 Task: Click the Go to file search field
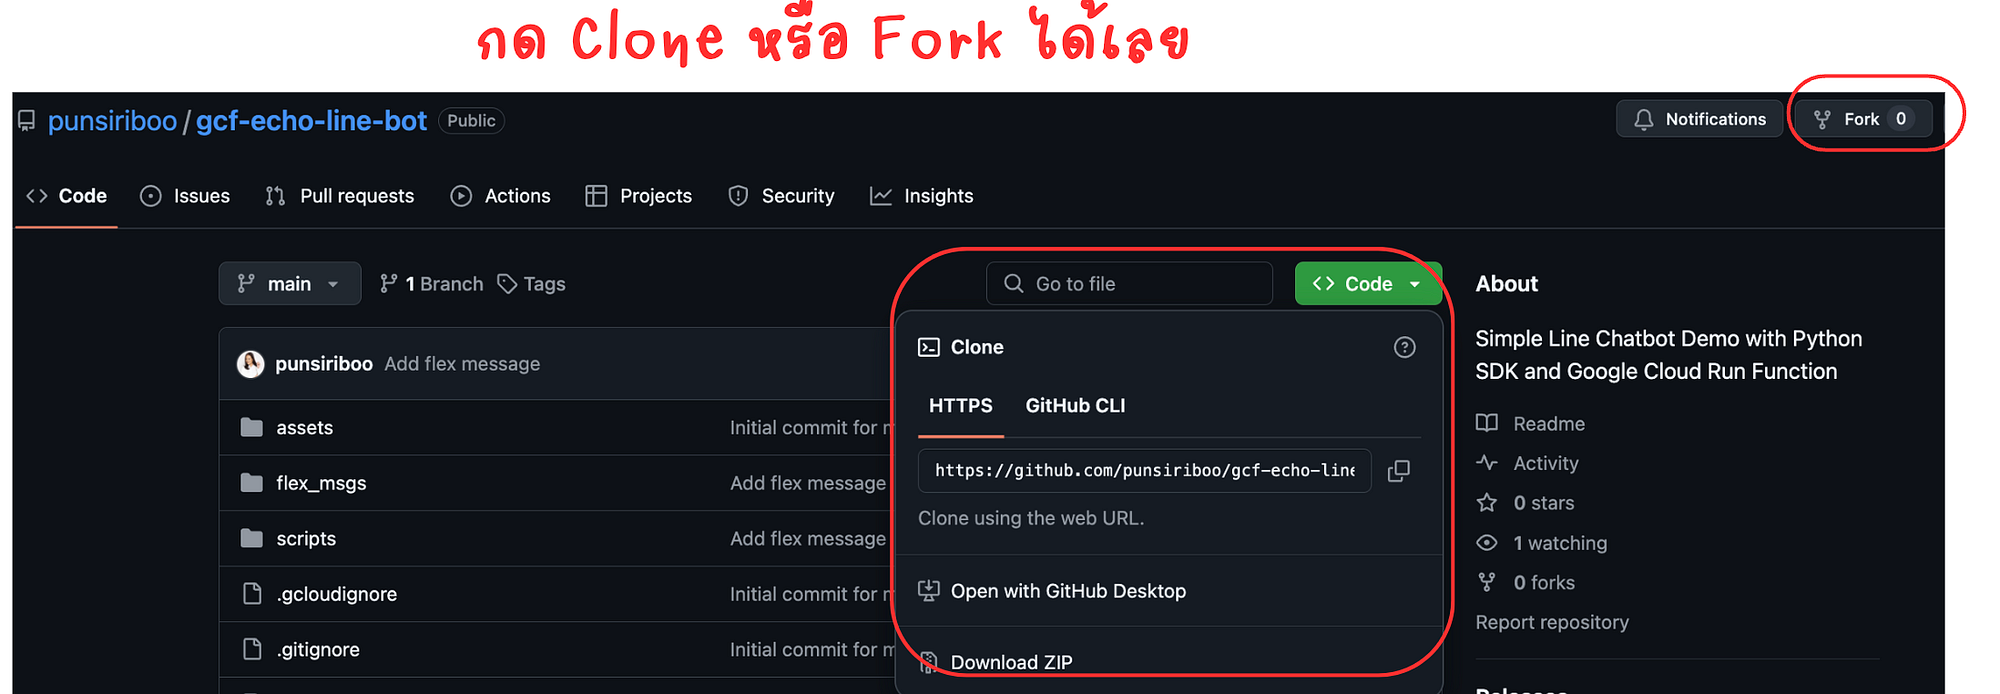[x=1129, y=284]
